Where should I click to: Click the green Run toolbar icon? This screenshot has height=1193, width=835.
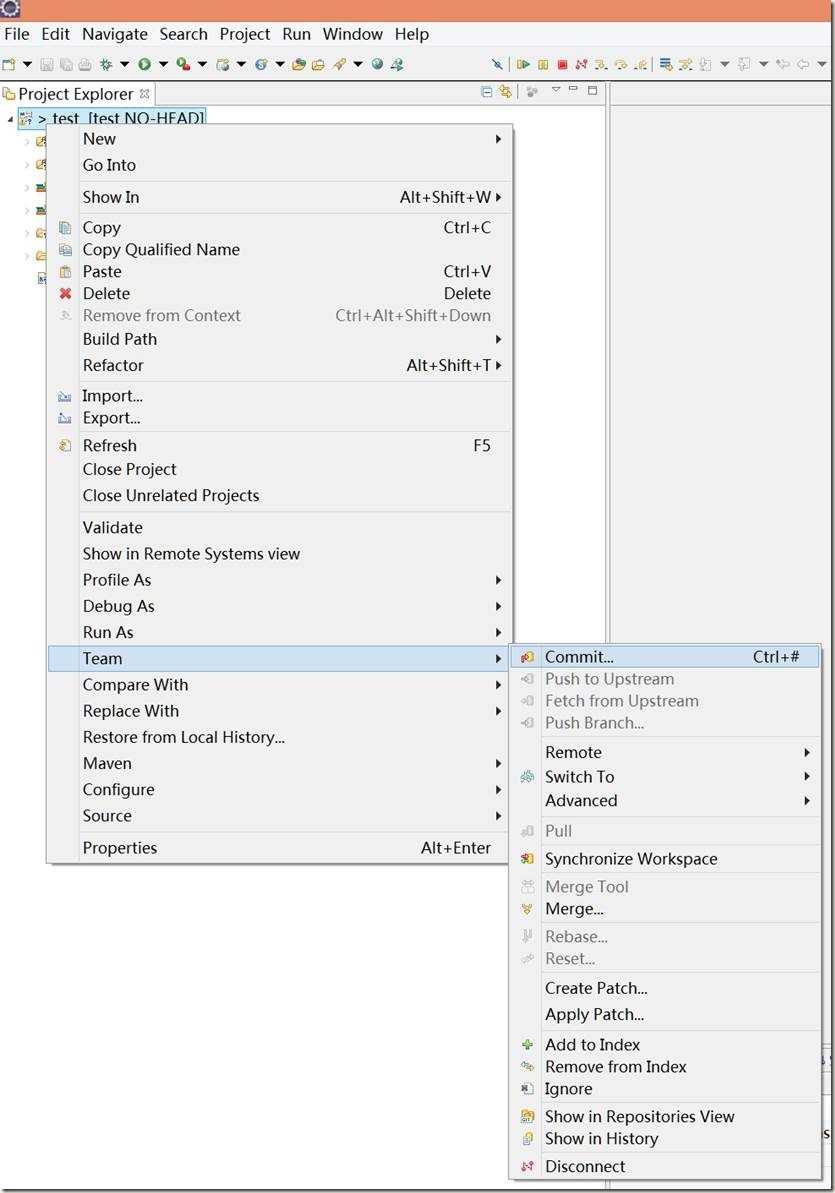coord(144,64)
